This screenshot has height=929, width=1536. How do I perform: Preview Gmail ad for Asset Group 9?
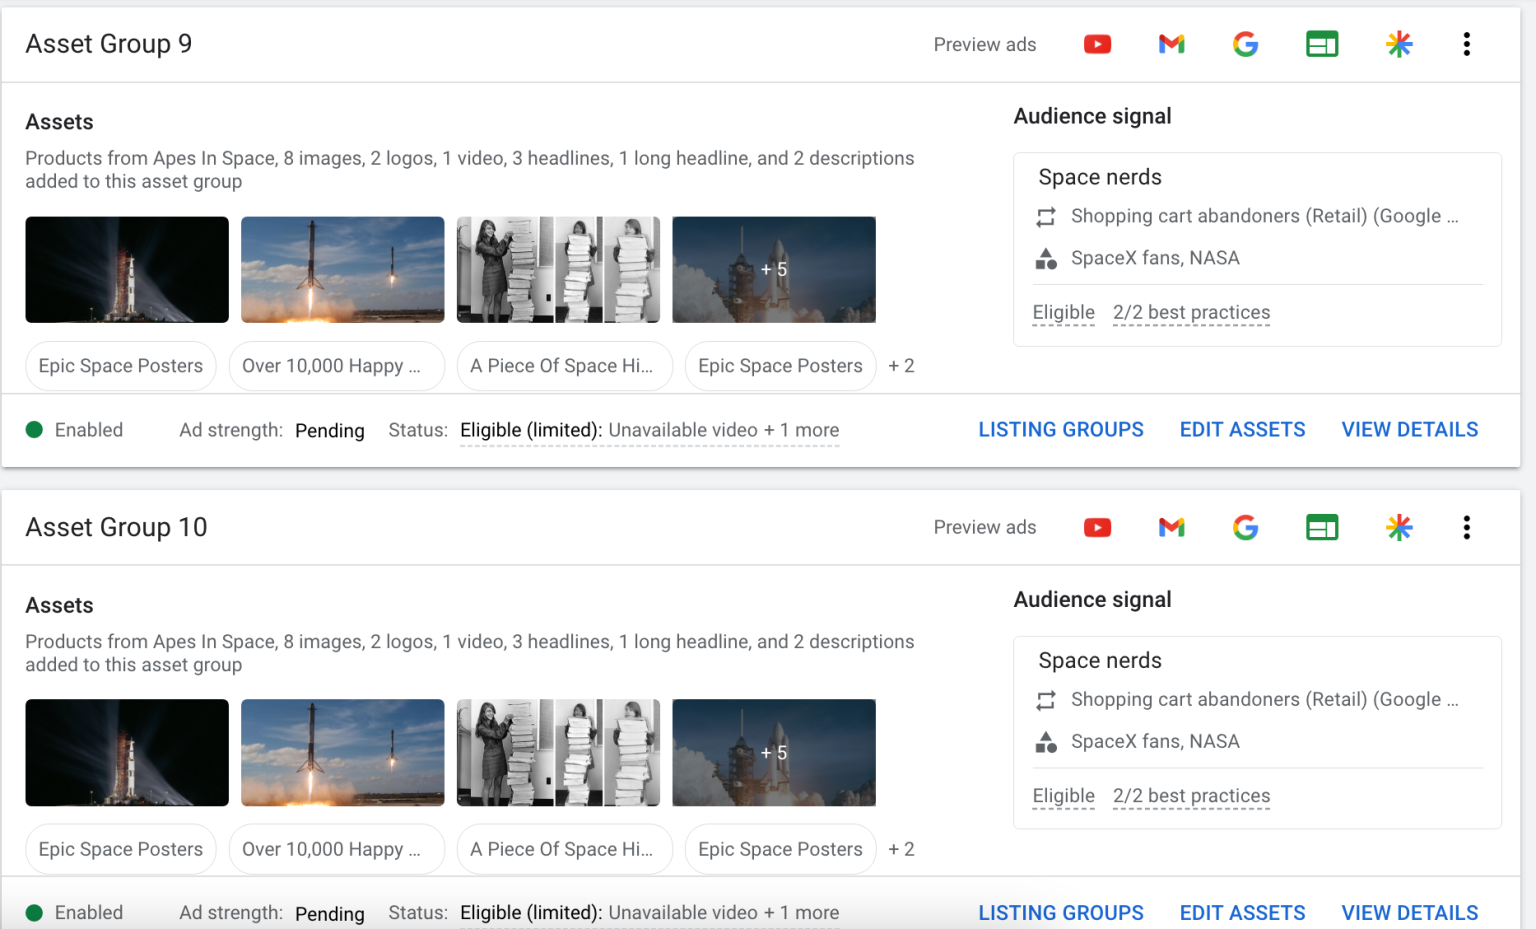[1171, 44]
